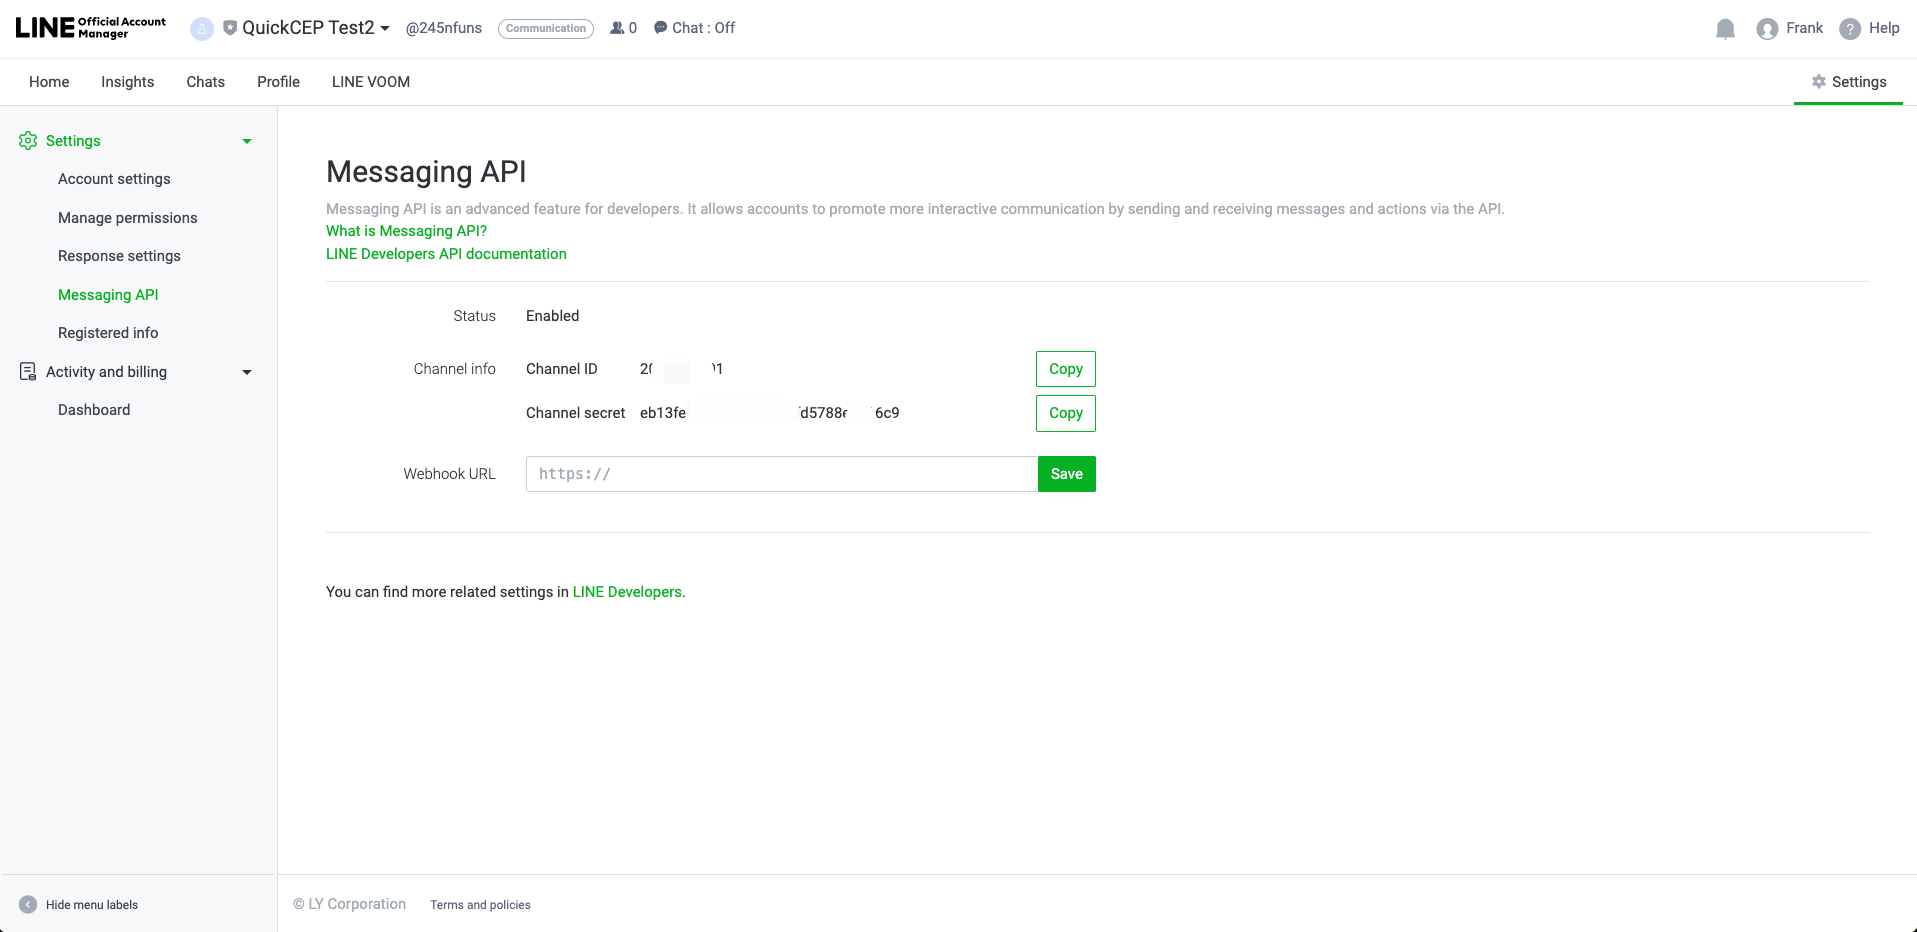
Task: Collapse the Settings sidebar section arrow
Action: click(x=247, y=141)
